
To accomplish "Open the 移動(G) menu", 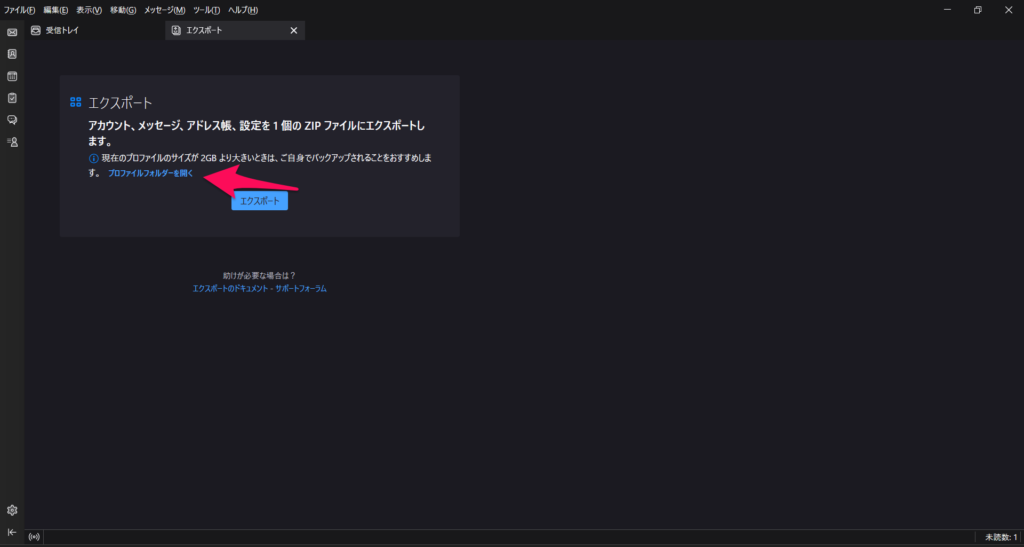I will (123, 10).
